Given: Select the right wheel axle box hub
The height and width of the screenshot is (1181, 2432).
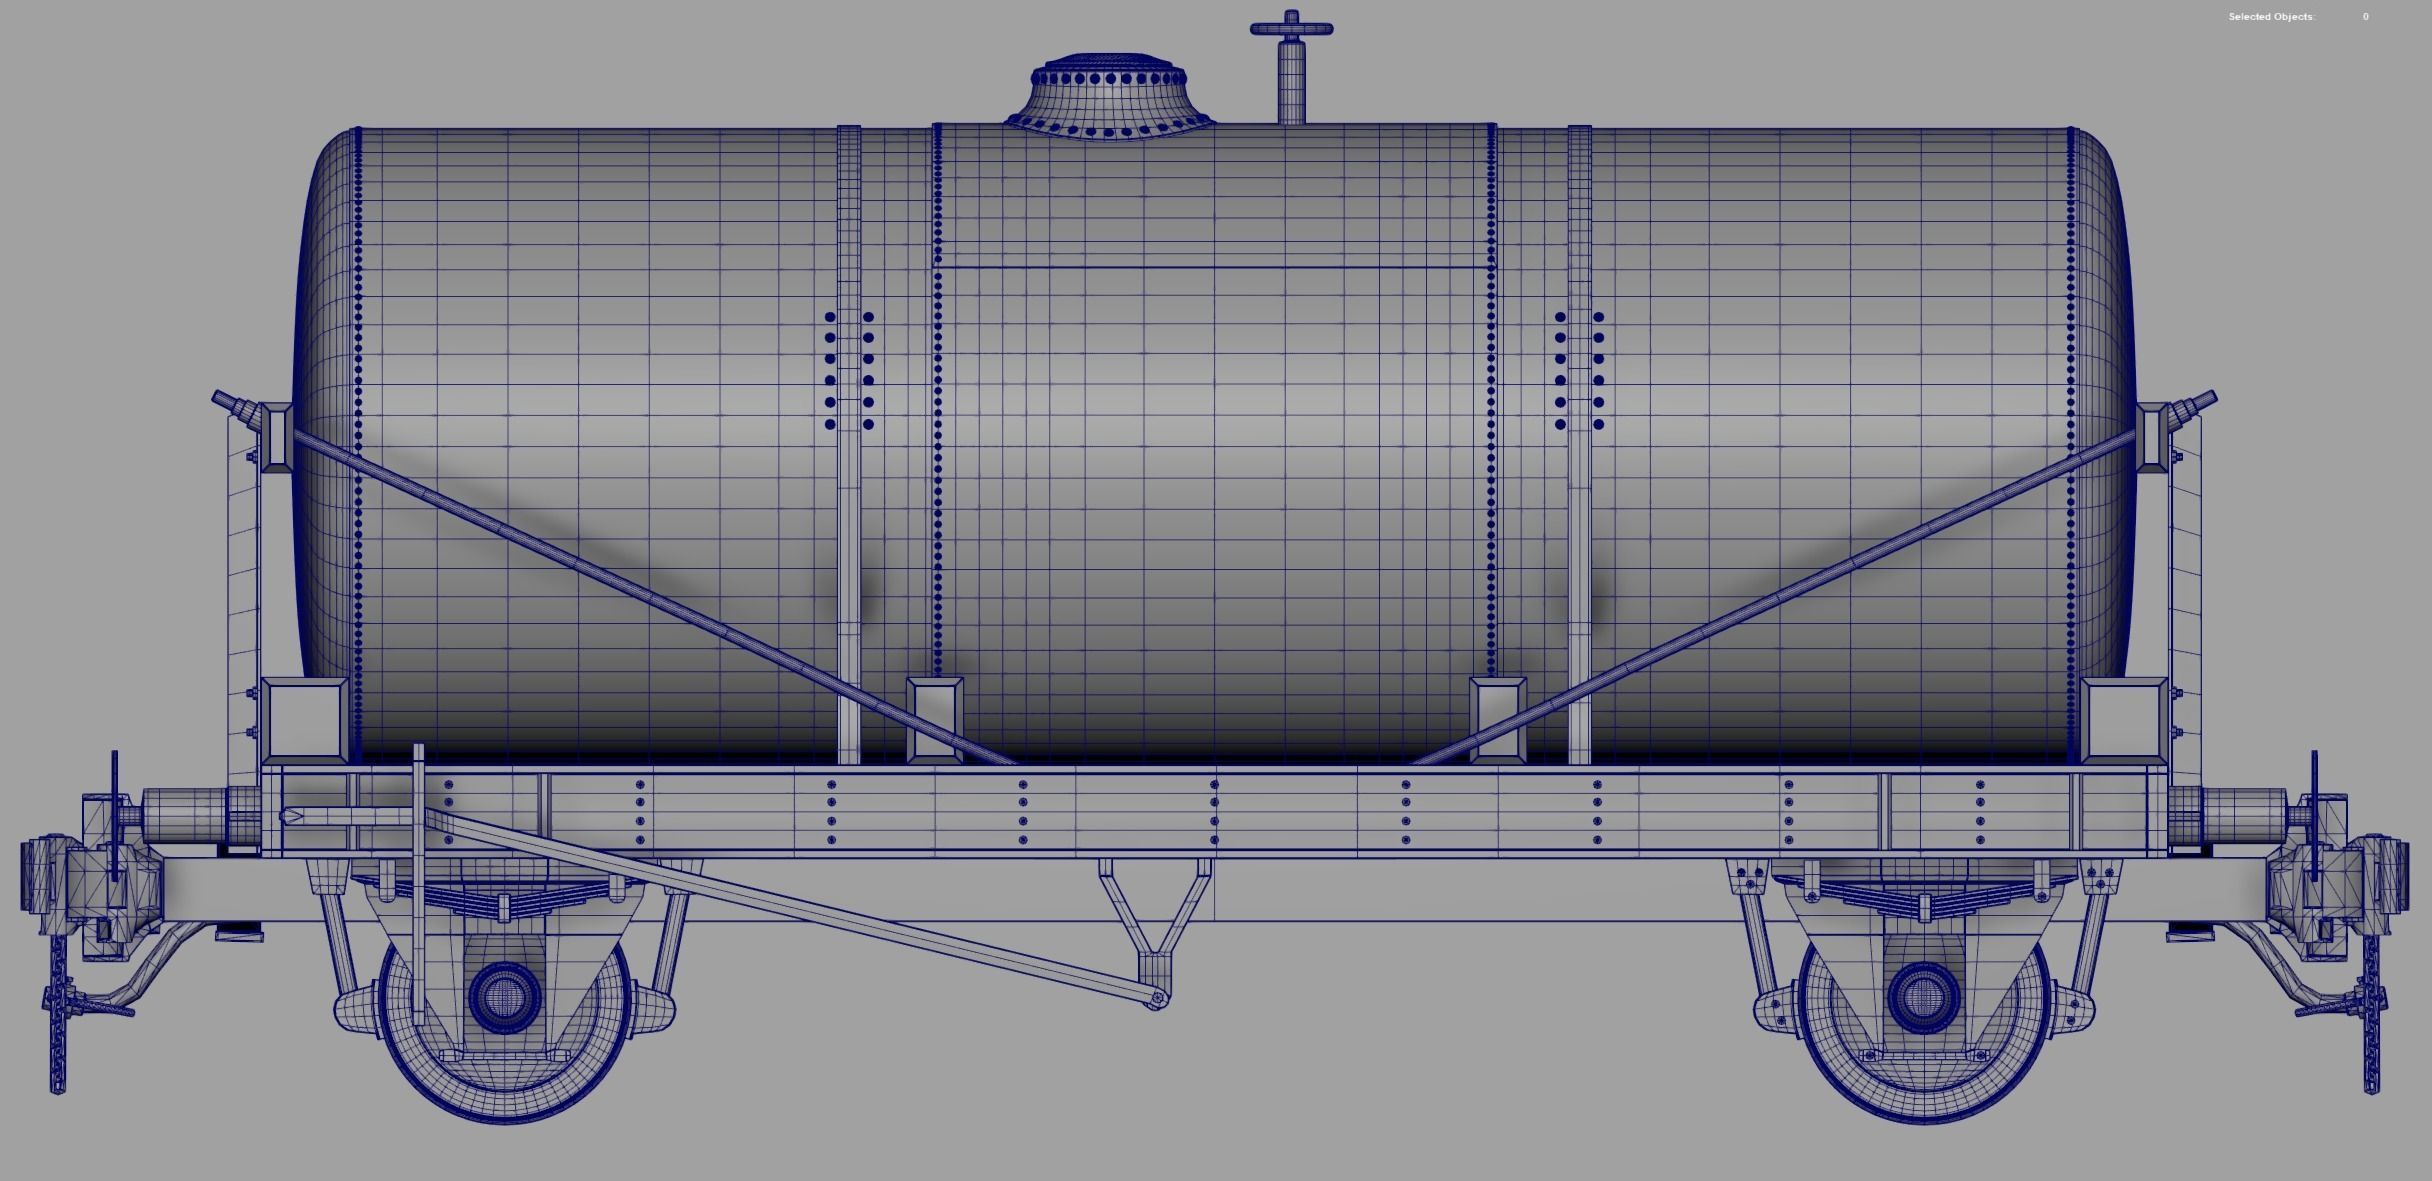Looking at the screenshot, I should pyautogui.click(x=1922, y=996).
